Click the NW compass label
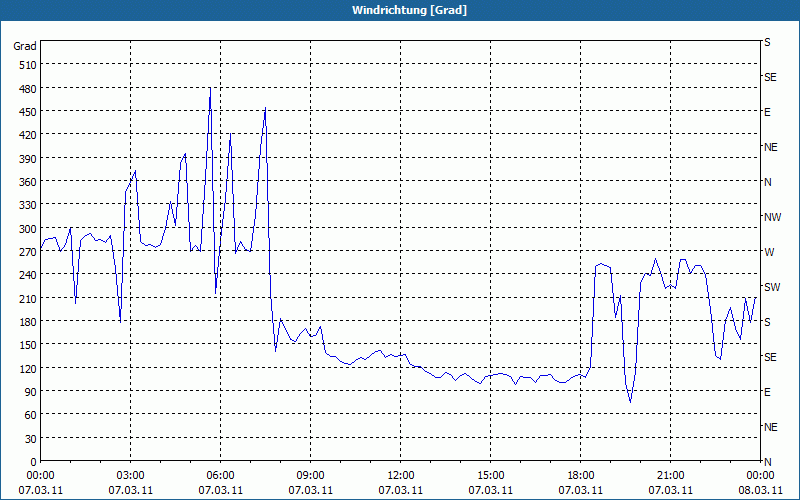800x500 pixels. pyautogui.click(x=772, y=217)
